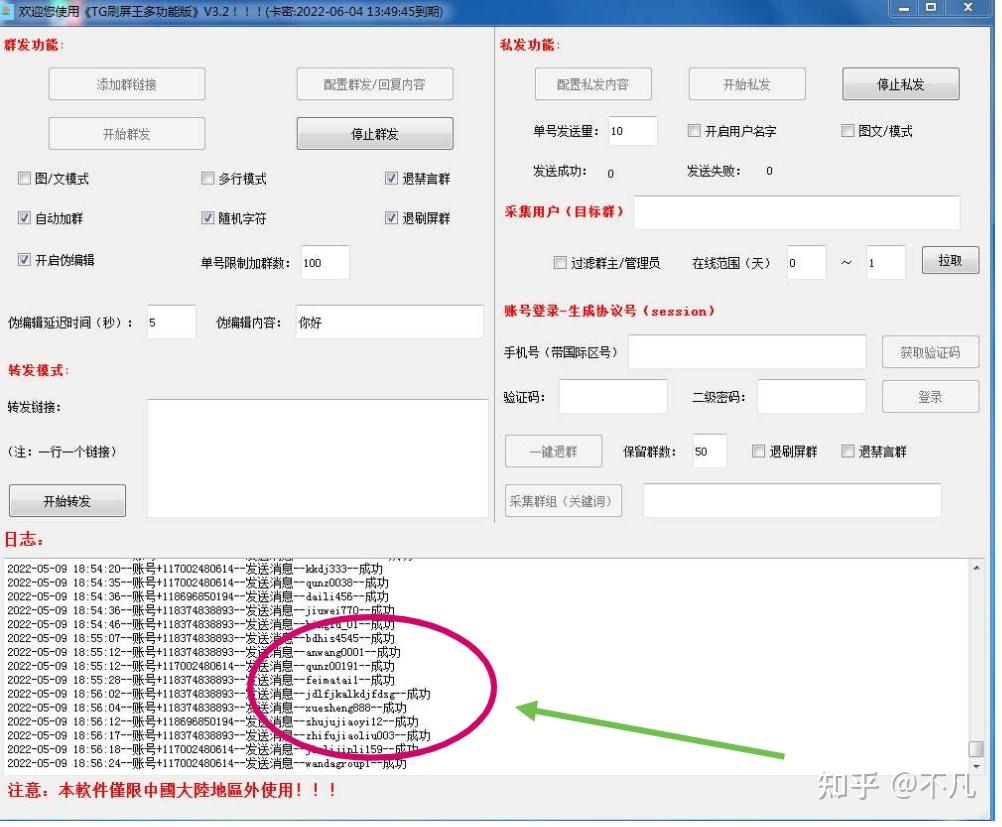Screen dimensions: 1002x827
Task: Disable the 自动加群 checkbox
Action: 24,217
